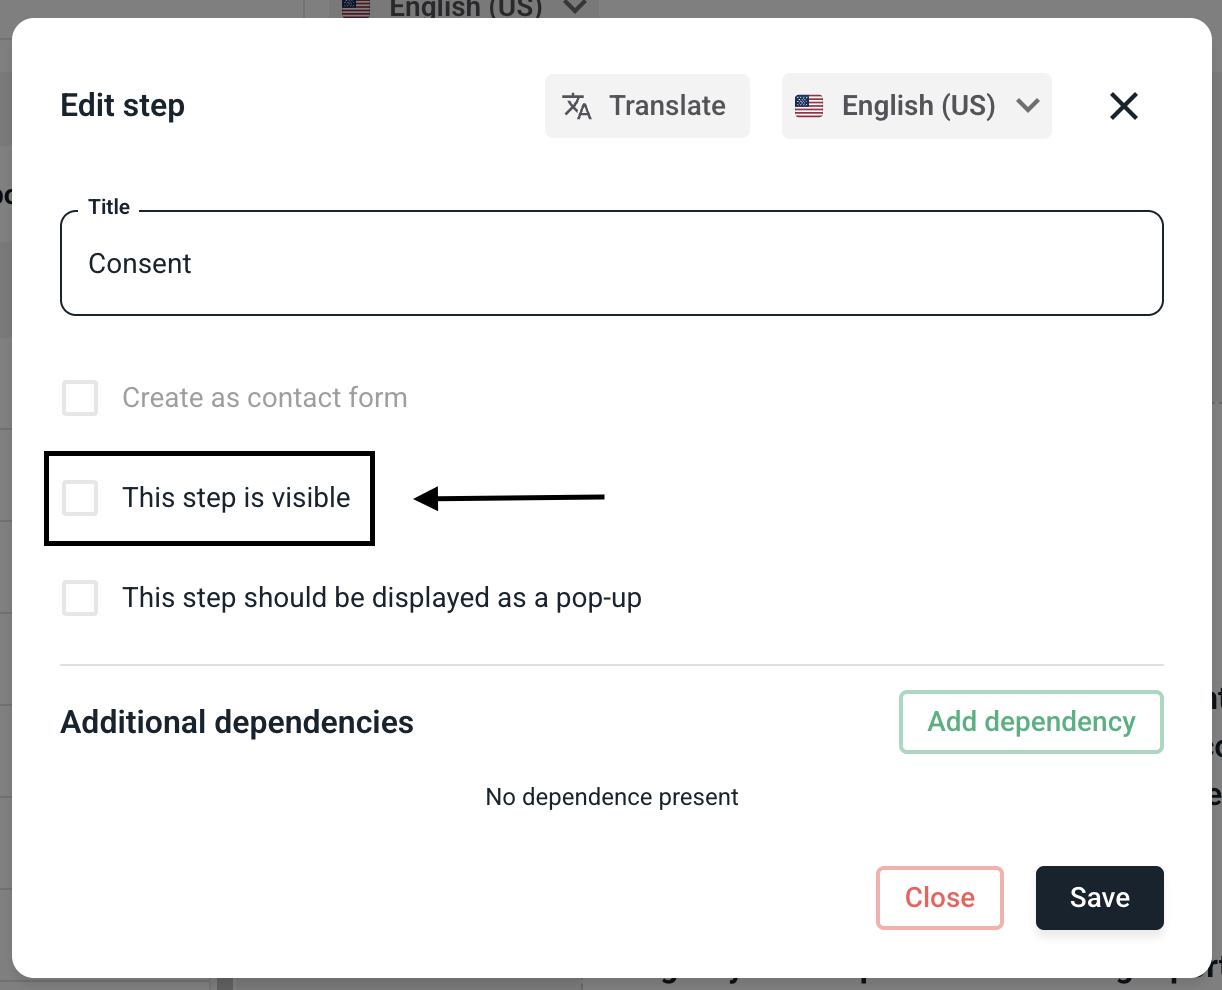This screenshot has width=1222, height=990.
Task: Click the "Title" field label
Action: point(109,207)
